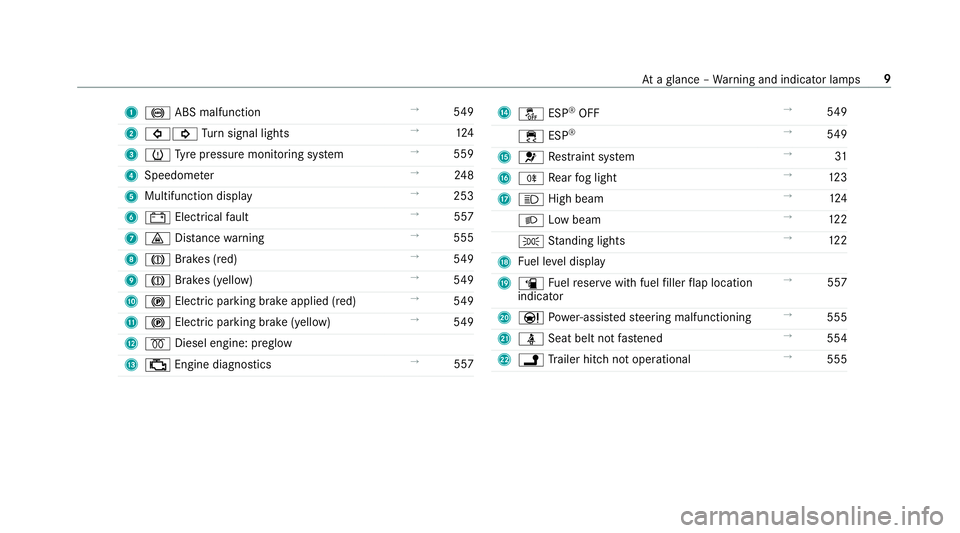Follow page 31 reference for Restraint system
The height and width of the screenshot is (533, 960).
[x=841, y=157]
